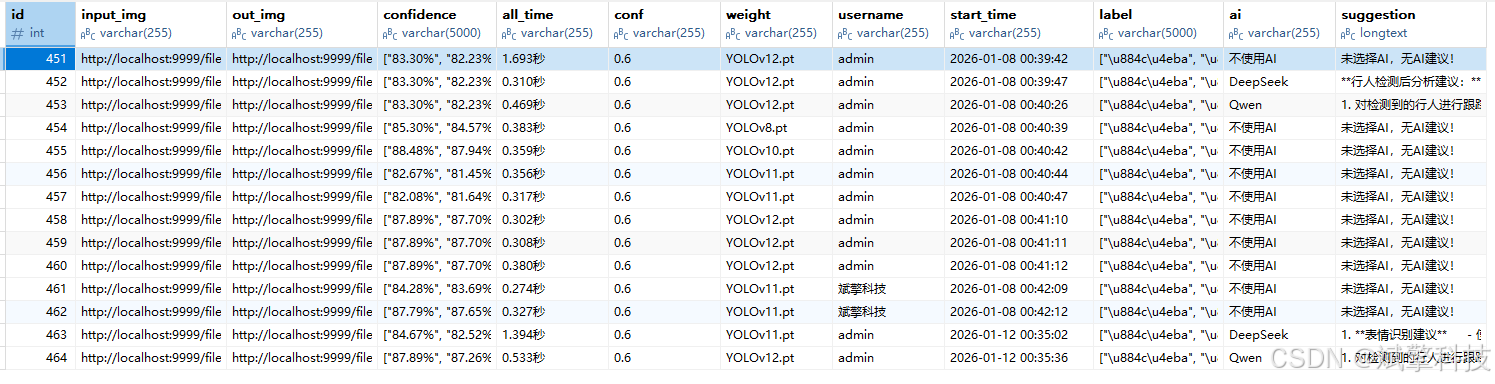Select the conf column header
The width and height of the screenshot is (1495, 384).
pyautogui.click(x=664, y=23)
